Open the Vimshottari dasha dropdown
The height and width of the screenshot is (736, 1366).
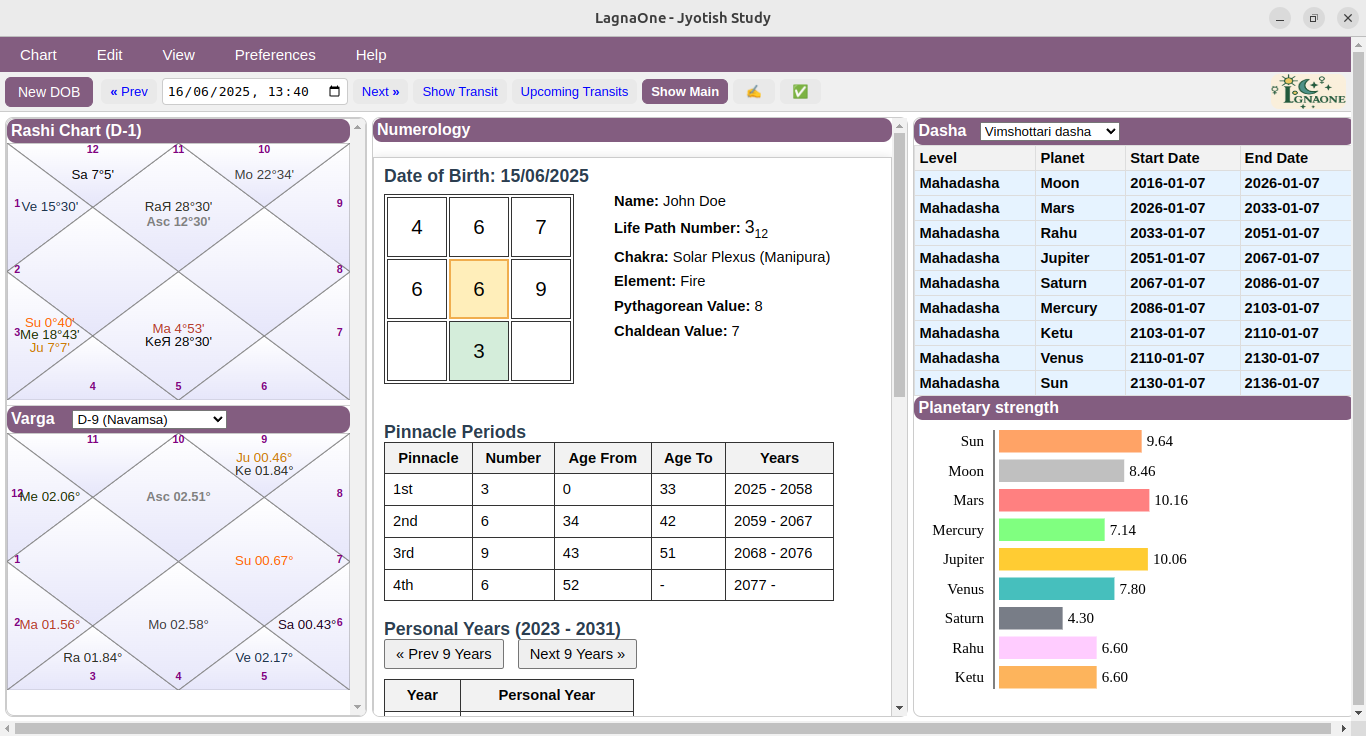point(1050,131)
